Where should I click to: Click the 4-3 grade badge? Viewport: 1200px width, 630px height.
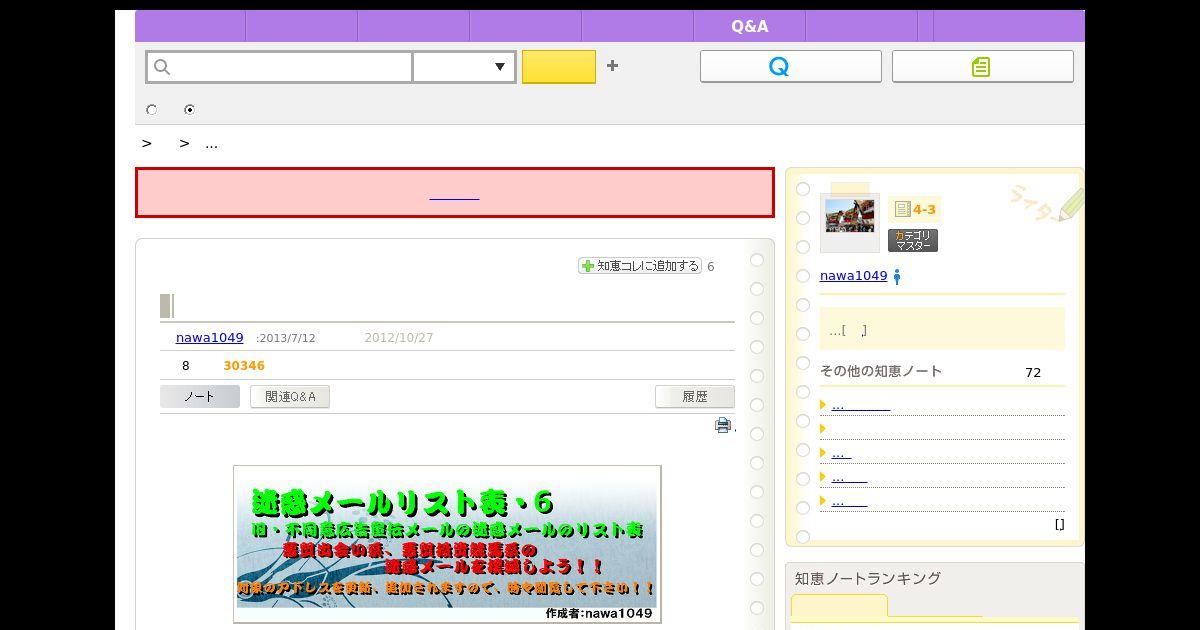915,209
